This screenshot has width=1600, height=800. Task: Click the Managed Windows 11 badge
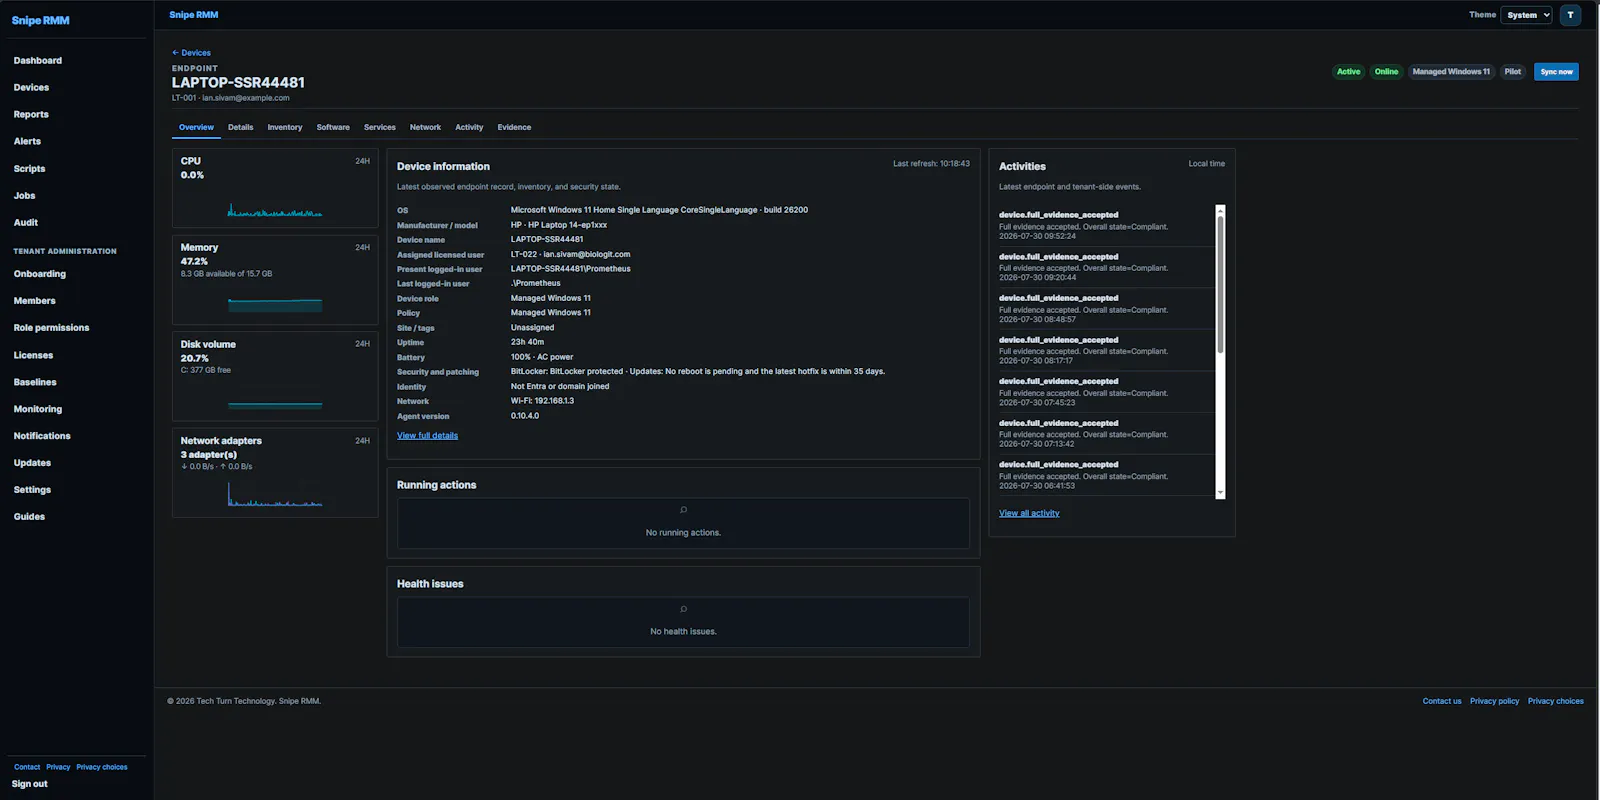pos(1451,72)
